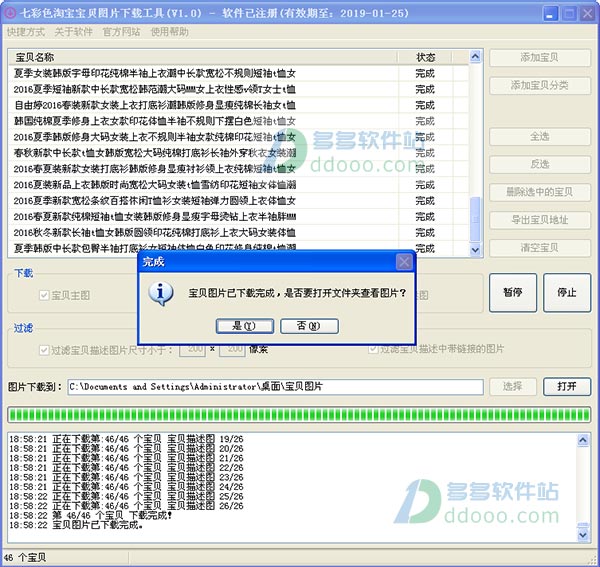
Task: Click the item list scrollbar thumb
Action: click(475, 219)
